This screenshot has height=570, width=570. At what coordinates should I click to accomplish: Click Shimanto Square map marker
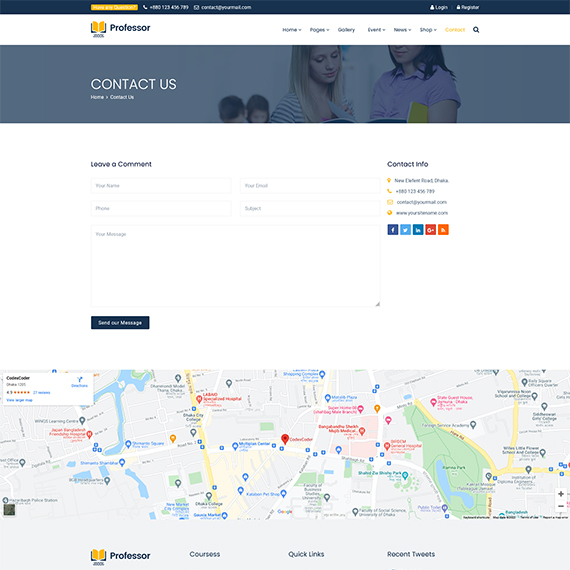pyautogui.click(x=128, y=444)
